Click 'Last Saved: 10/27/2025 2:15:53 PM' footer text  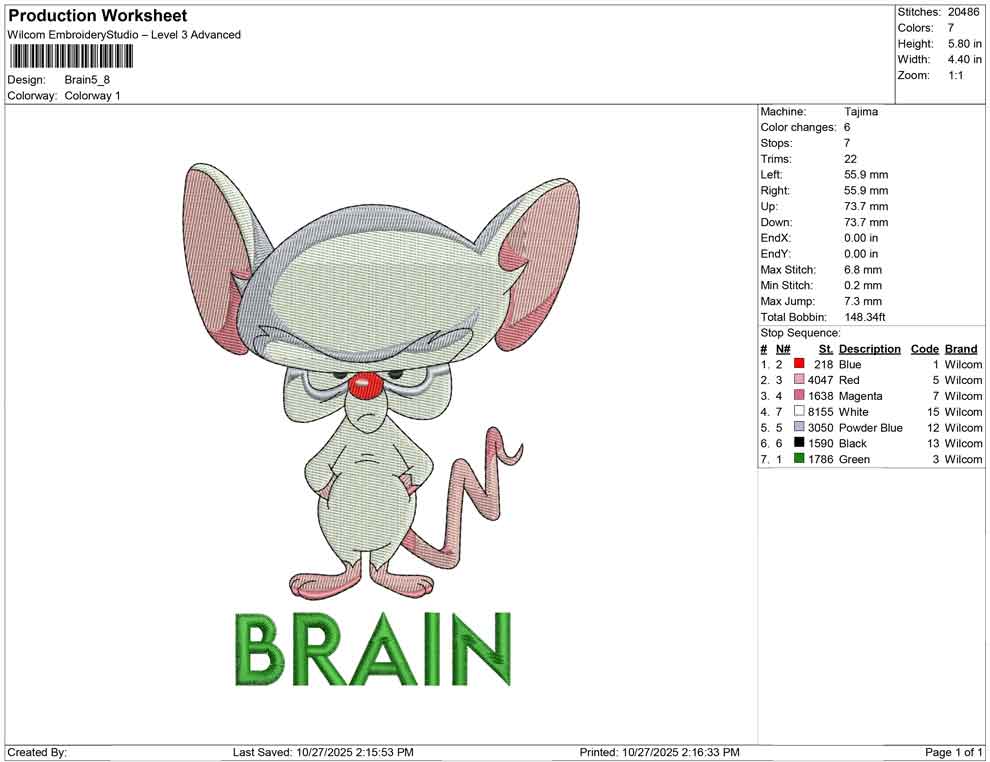pyautogui.click(x=323, y=752)
